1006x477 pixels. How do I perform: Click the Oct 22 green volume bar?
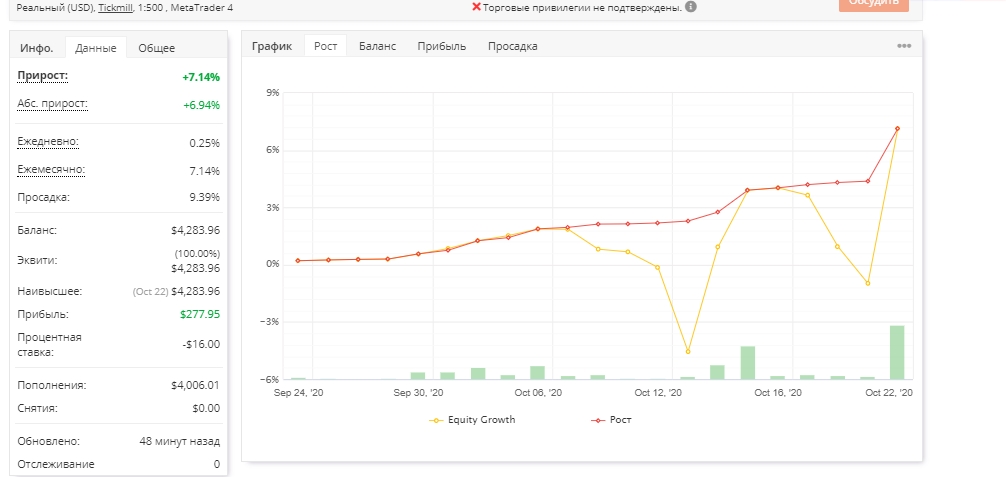click(897, 352)
